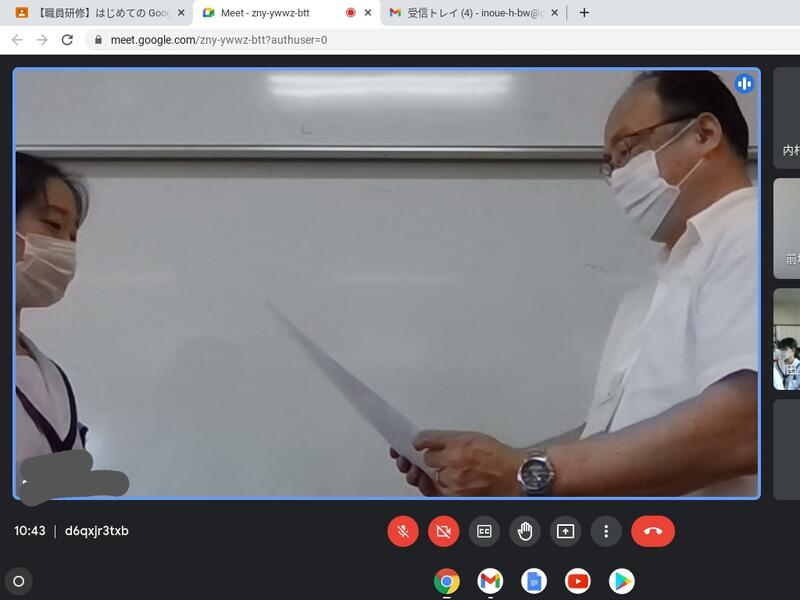Launch Gmail from the shelf
Viewport: 800px width, 600px height.
tap(490, 581)
